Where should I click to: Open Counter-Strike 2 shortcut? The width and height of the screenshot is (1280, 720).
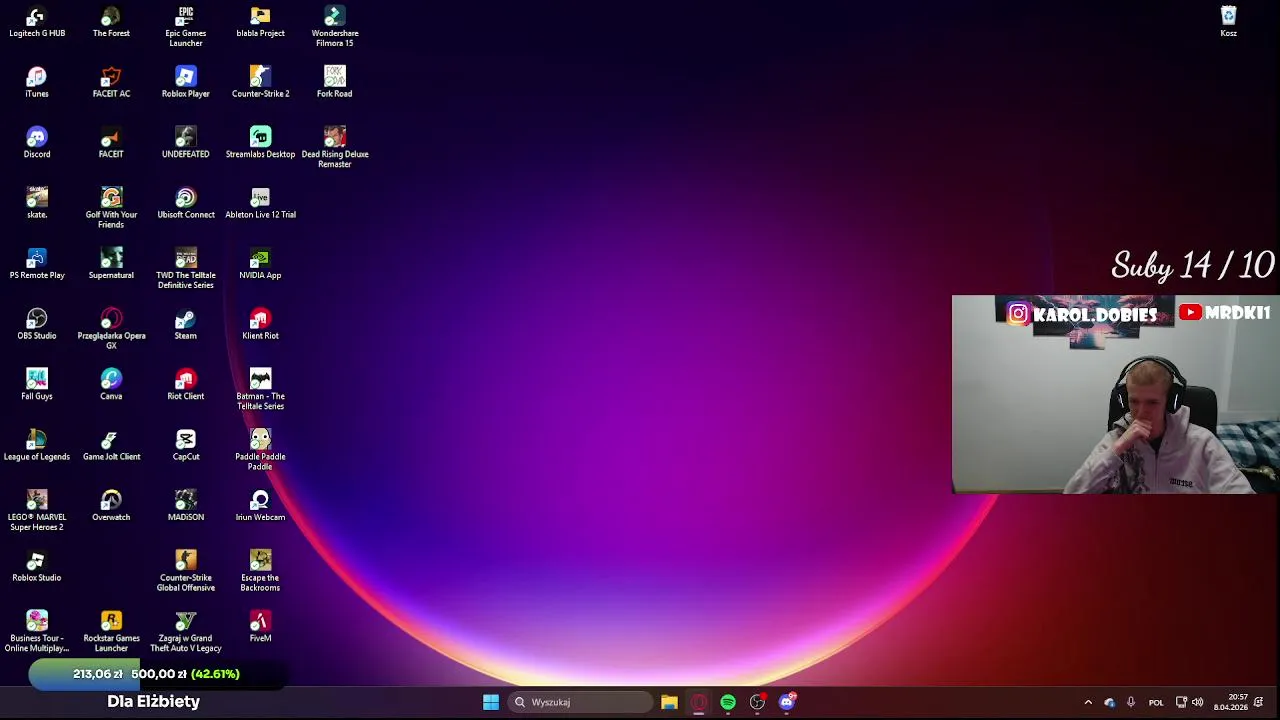(260, 83)
